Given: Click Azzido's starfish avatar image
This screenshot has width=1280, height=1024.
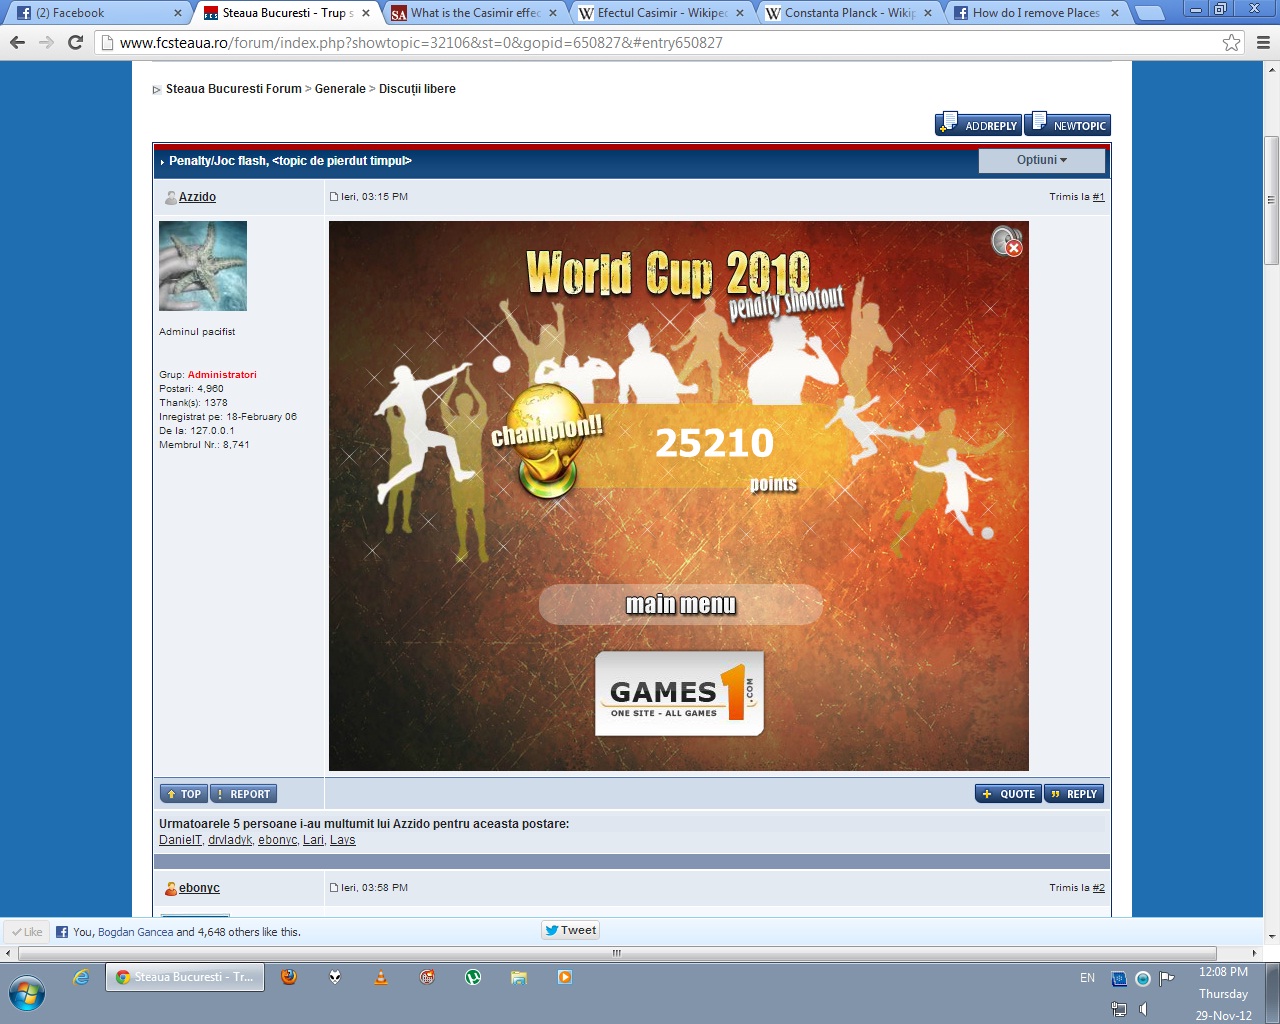Looking at the screenshot, I should tap(203, 266).
